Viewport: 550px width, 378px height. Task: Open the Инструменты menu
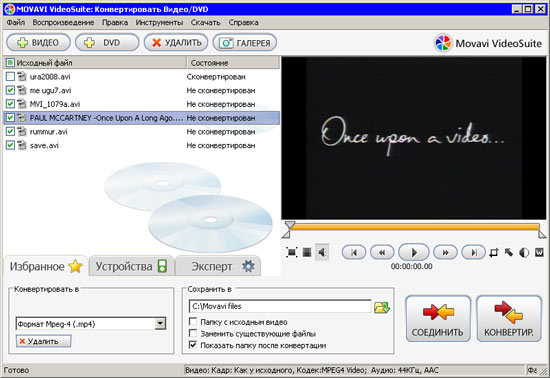pyautogui.click(x=159, y=22)
